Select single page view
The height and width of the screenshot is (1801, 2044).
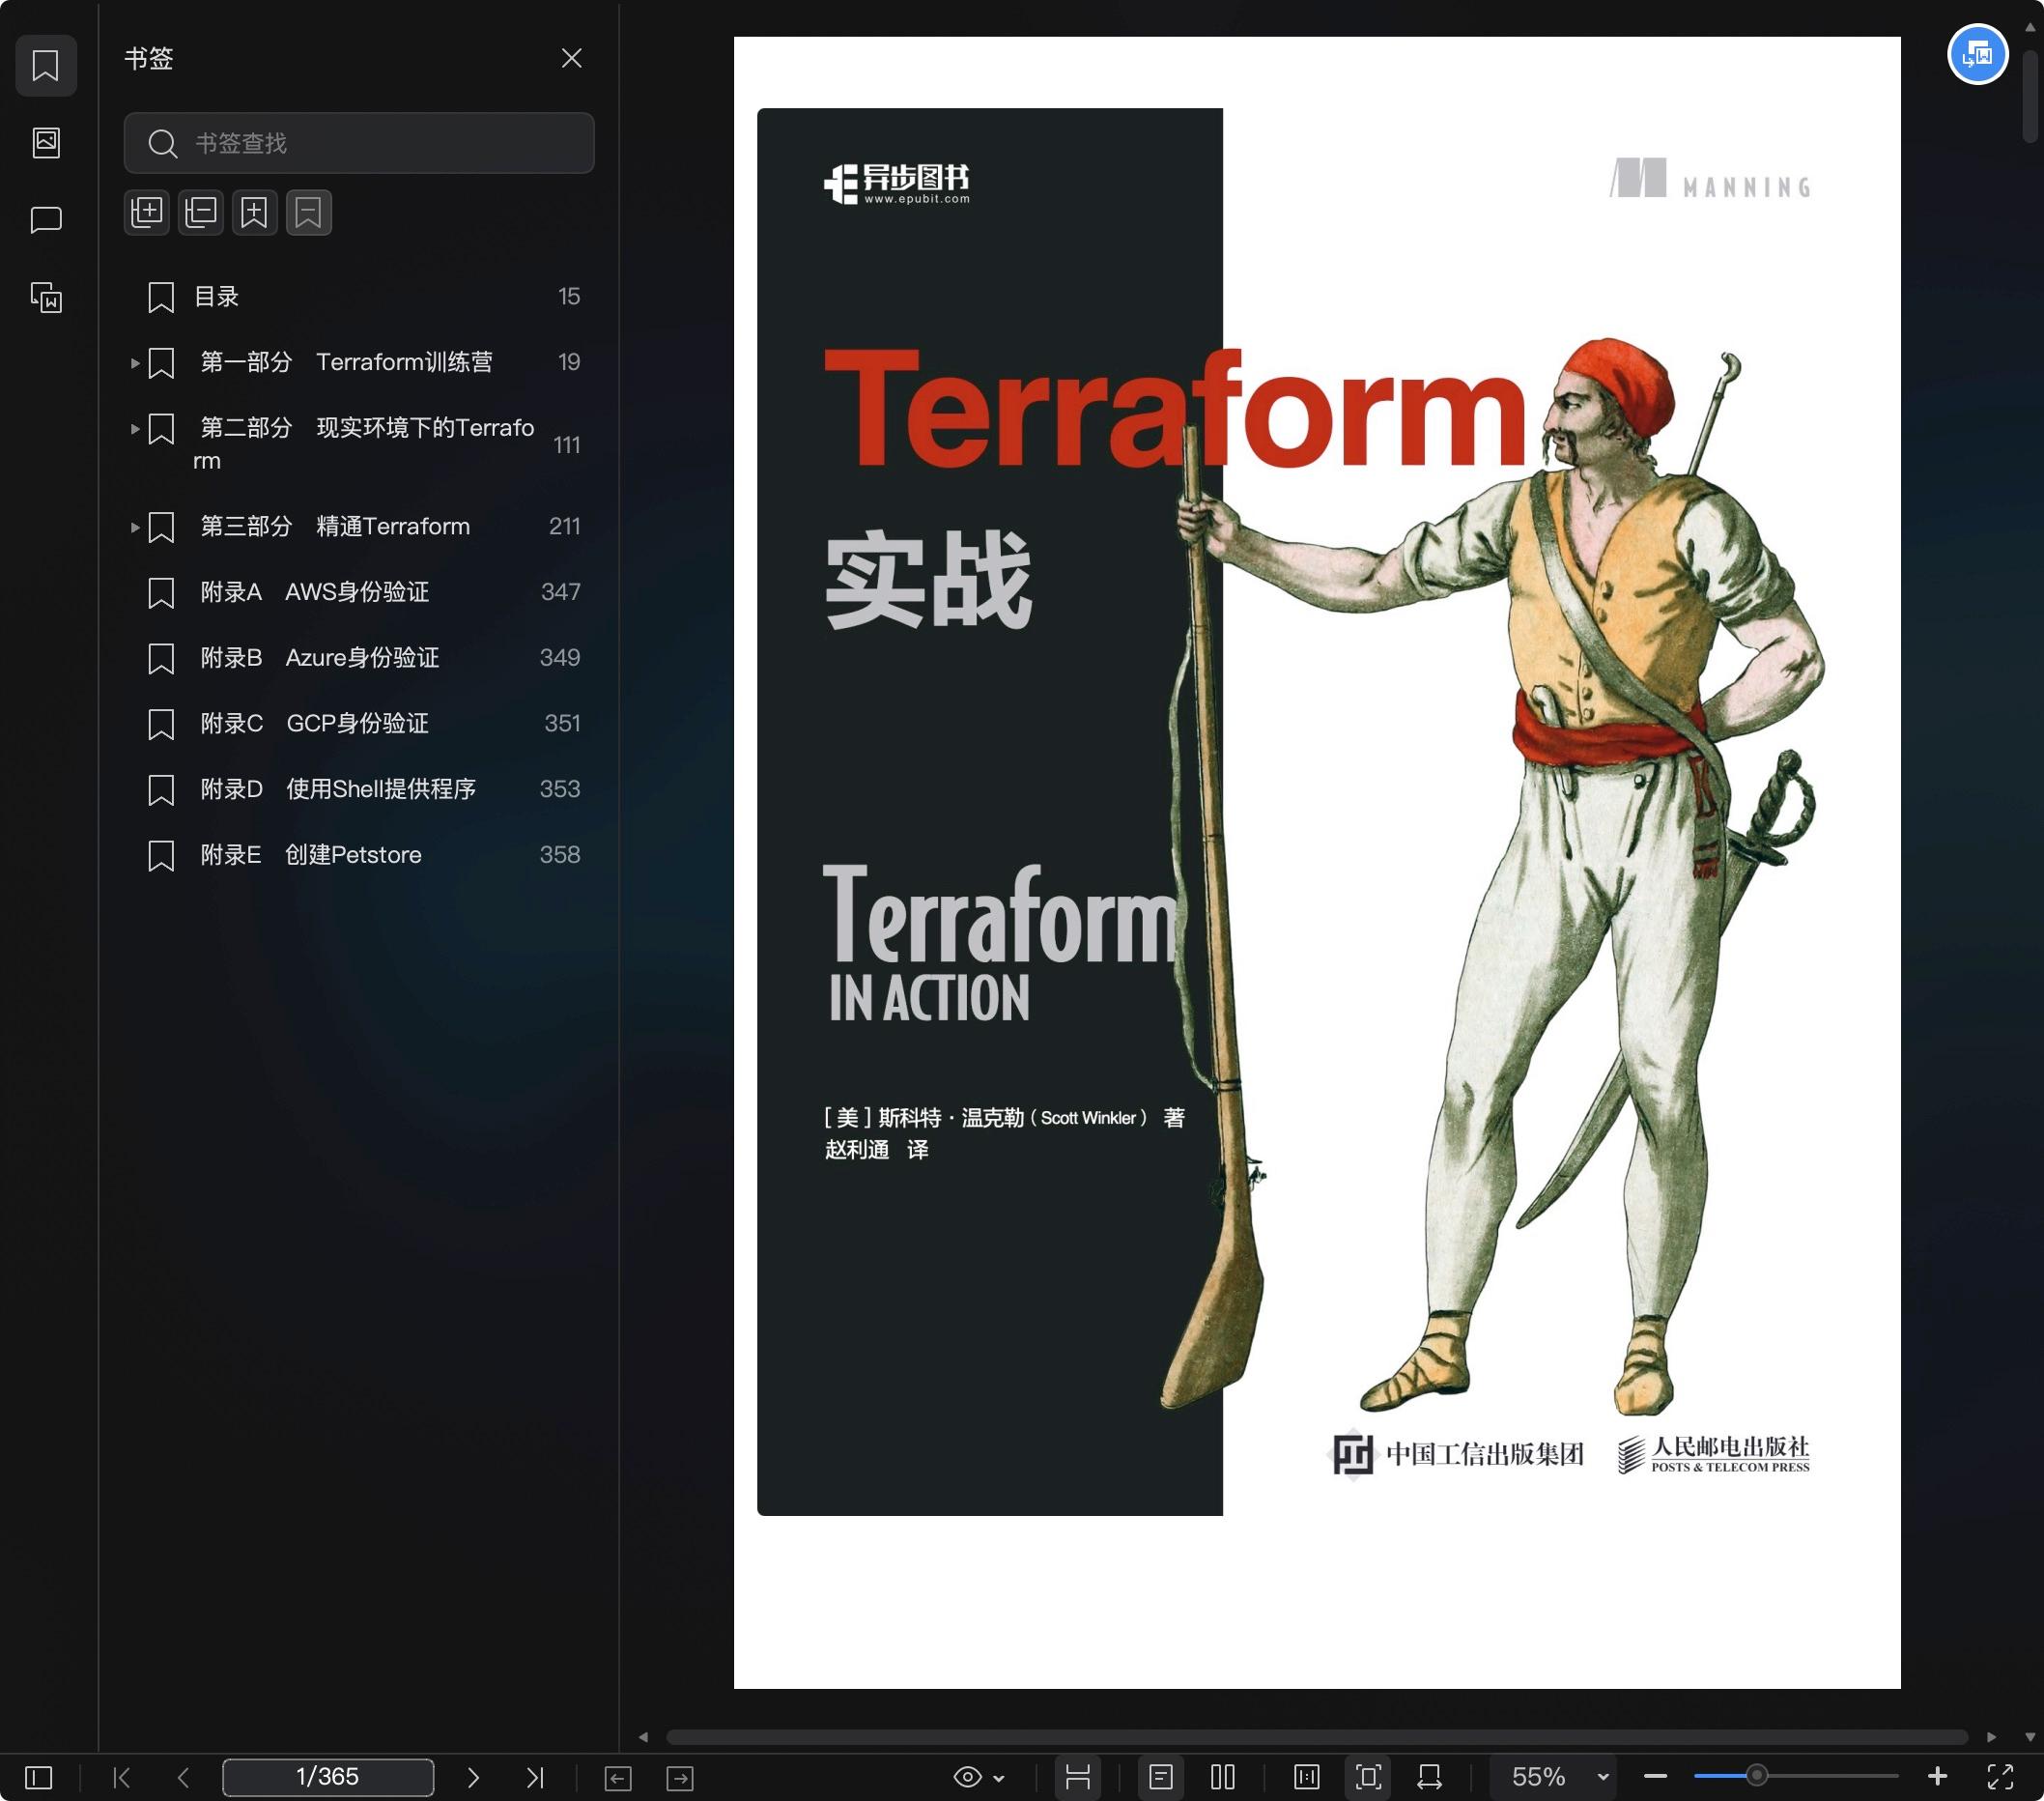click(1161, 1777)
